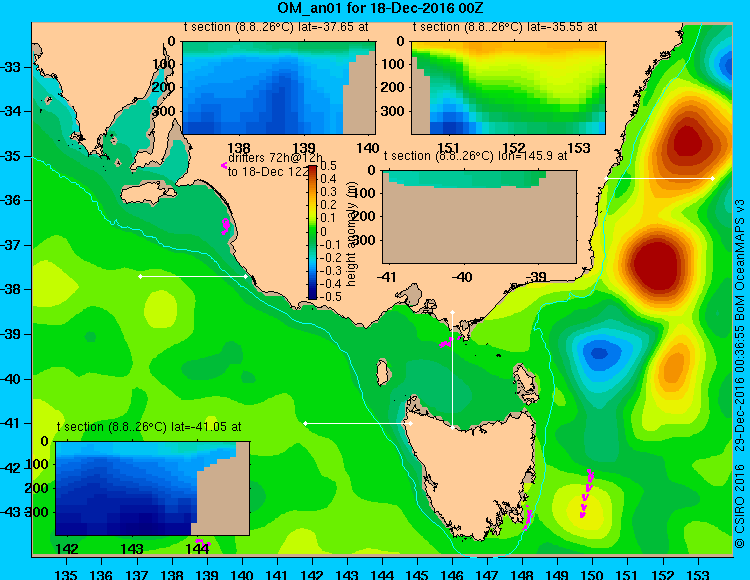The width and height of the screenshot is (750, 580).
Task: Click the 149 longitude axis label
Action: [x=557, y=574]
